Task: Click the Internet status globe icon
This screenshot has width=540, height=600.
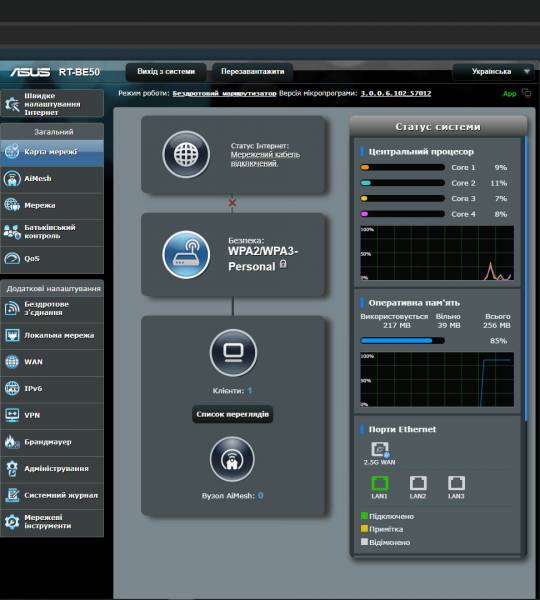Action: click(186, 155)
